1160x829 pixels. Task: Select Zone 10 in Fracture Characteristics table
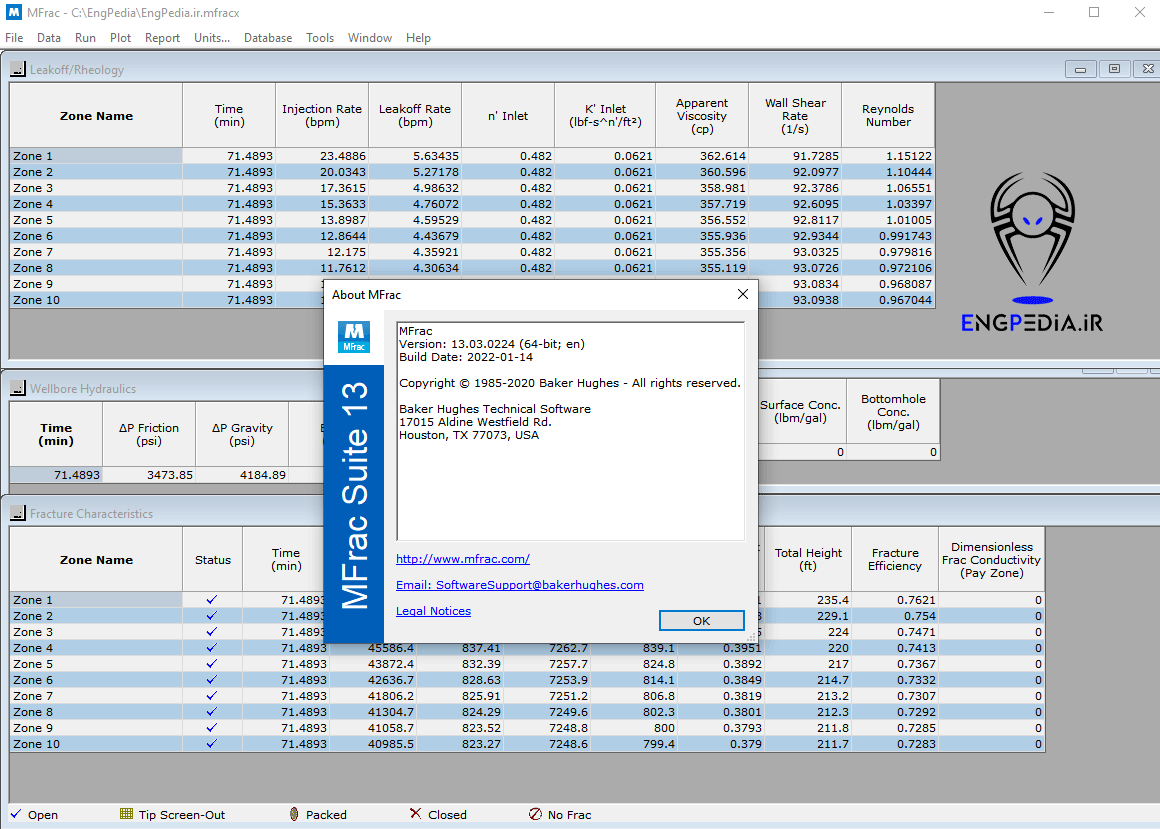tap(96, 744)
